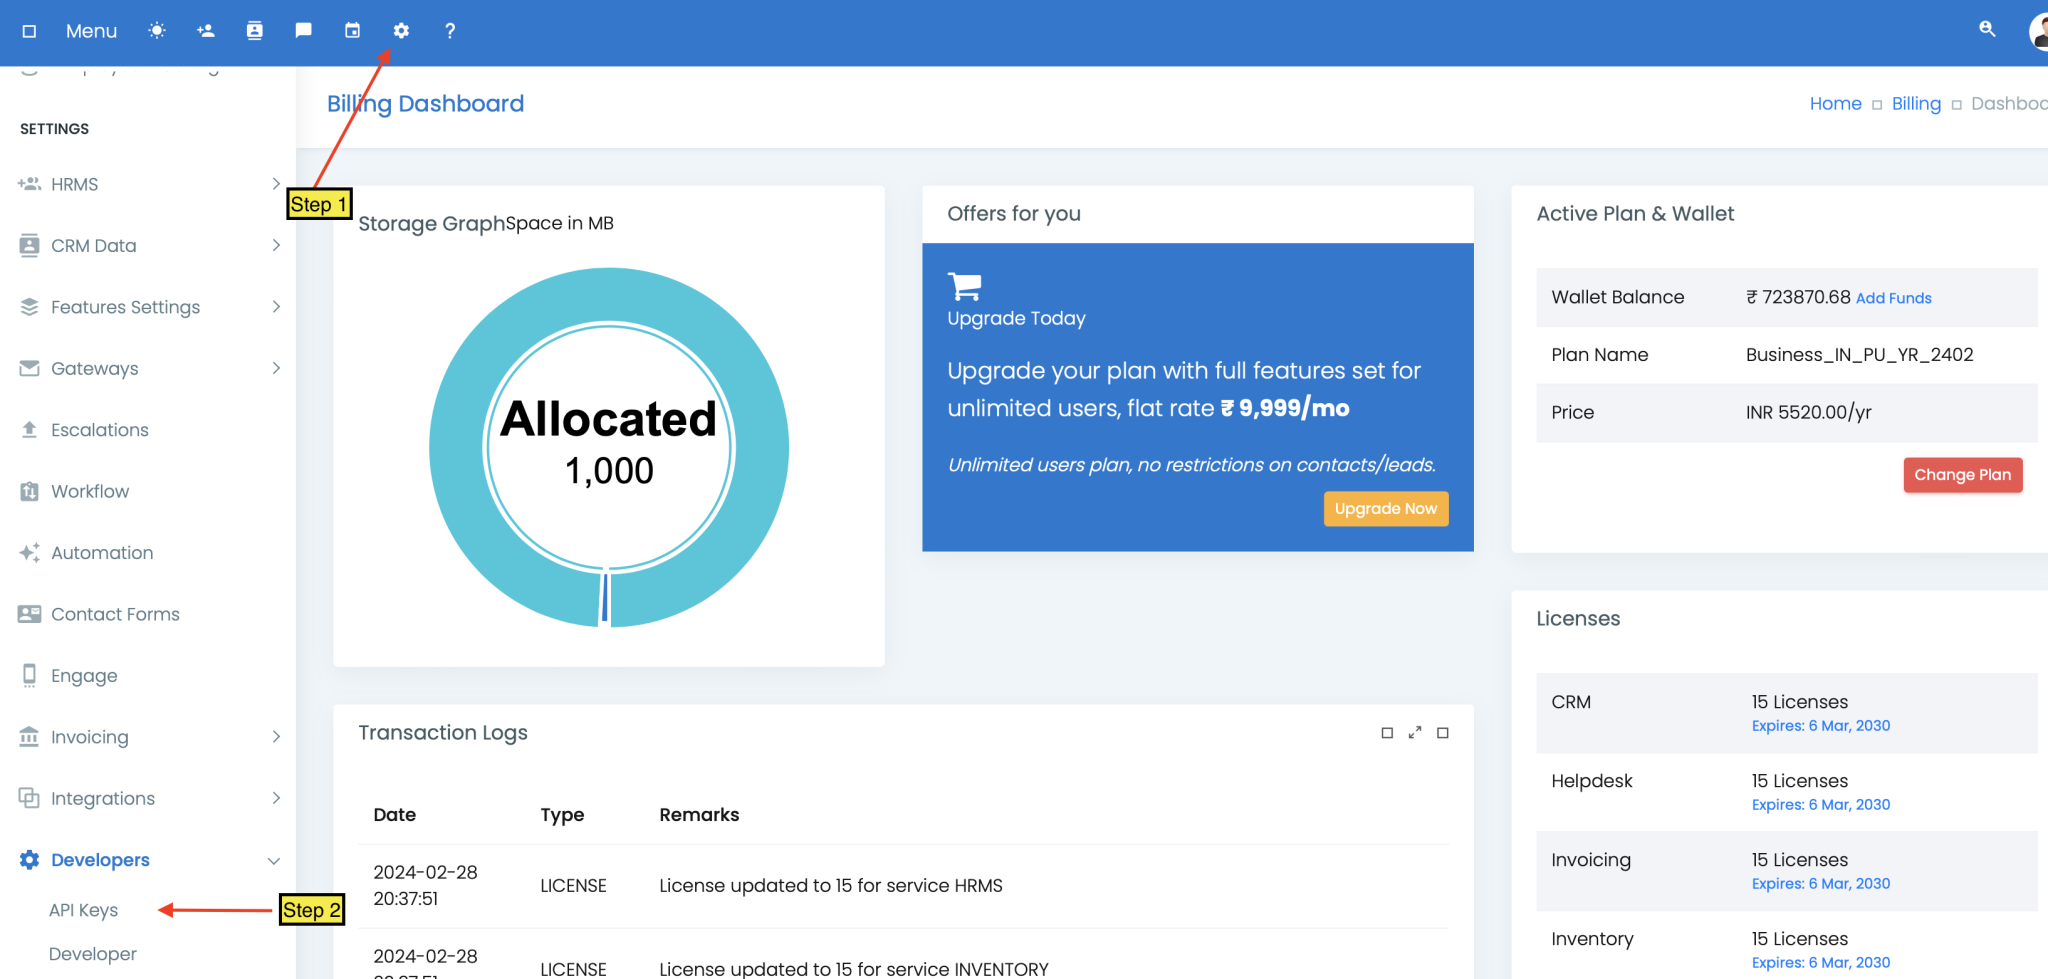2048x979 pixels.
Task: Expand the Invoicing sidebar section
Action: tap(275, 737)
